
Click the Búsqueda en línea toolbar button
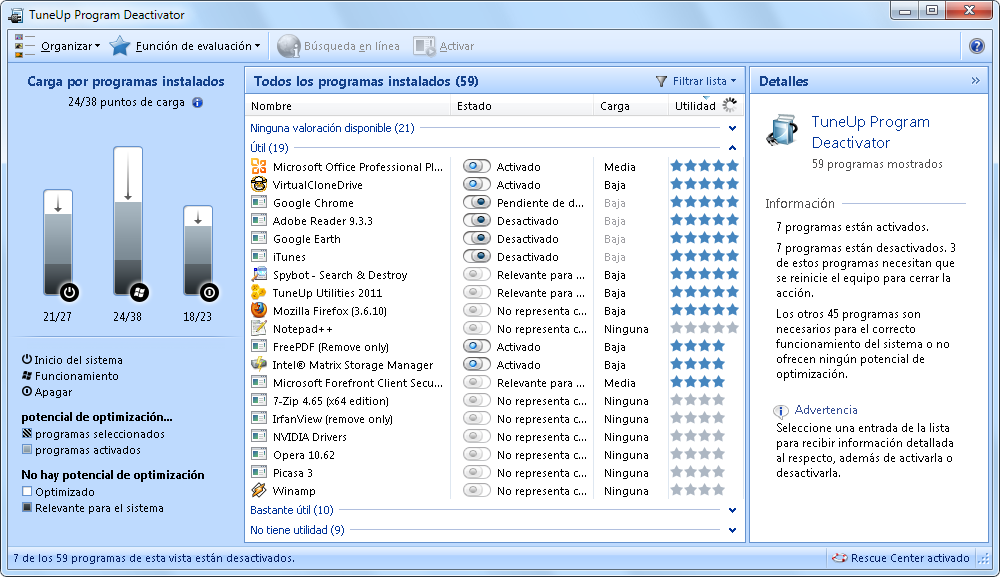[339, 46]
